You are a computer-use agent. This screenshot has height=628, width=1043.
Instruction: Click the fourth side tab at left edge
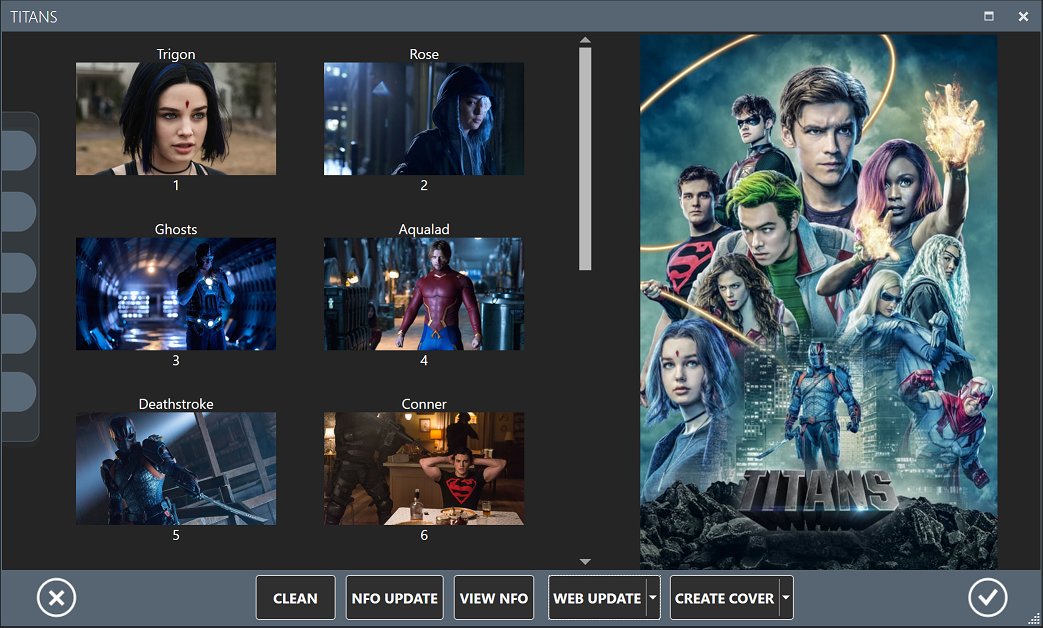(18, 333)
